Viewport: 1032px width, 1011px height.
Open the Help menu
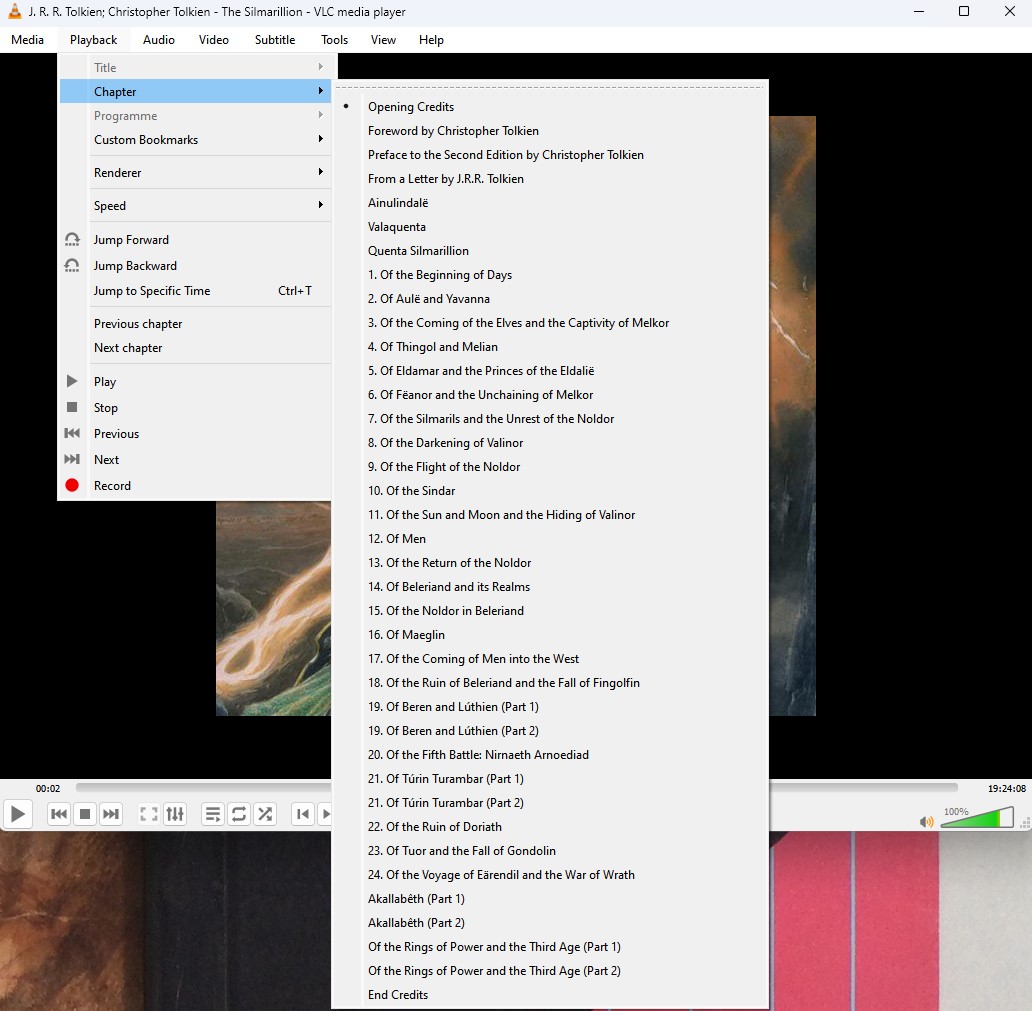(x=431, y=39)
